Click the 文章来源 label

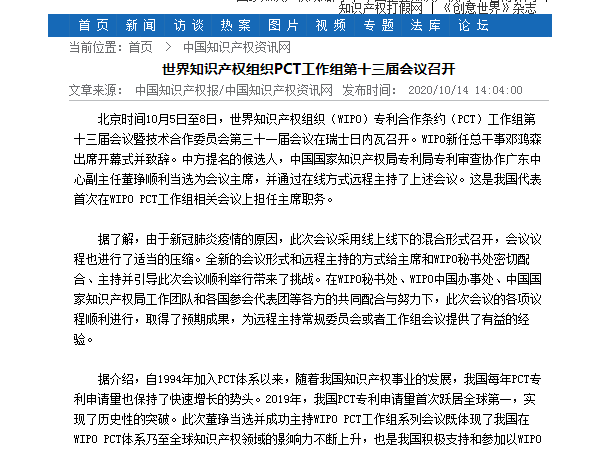tap(96, 90)
